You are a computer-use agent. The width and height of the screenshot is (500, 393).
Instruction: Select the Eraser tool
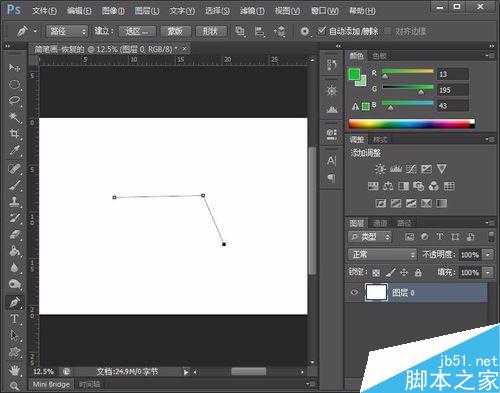(14, 235)
